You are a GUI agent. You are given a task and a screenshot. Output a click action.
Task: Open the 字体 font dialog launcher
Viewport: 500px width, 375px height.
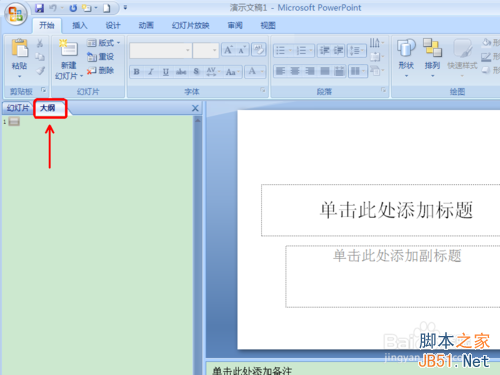(x=263, y=90)
